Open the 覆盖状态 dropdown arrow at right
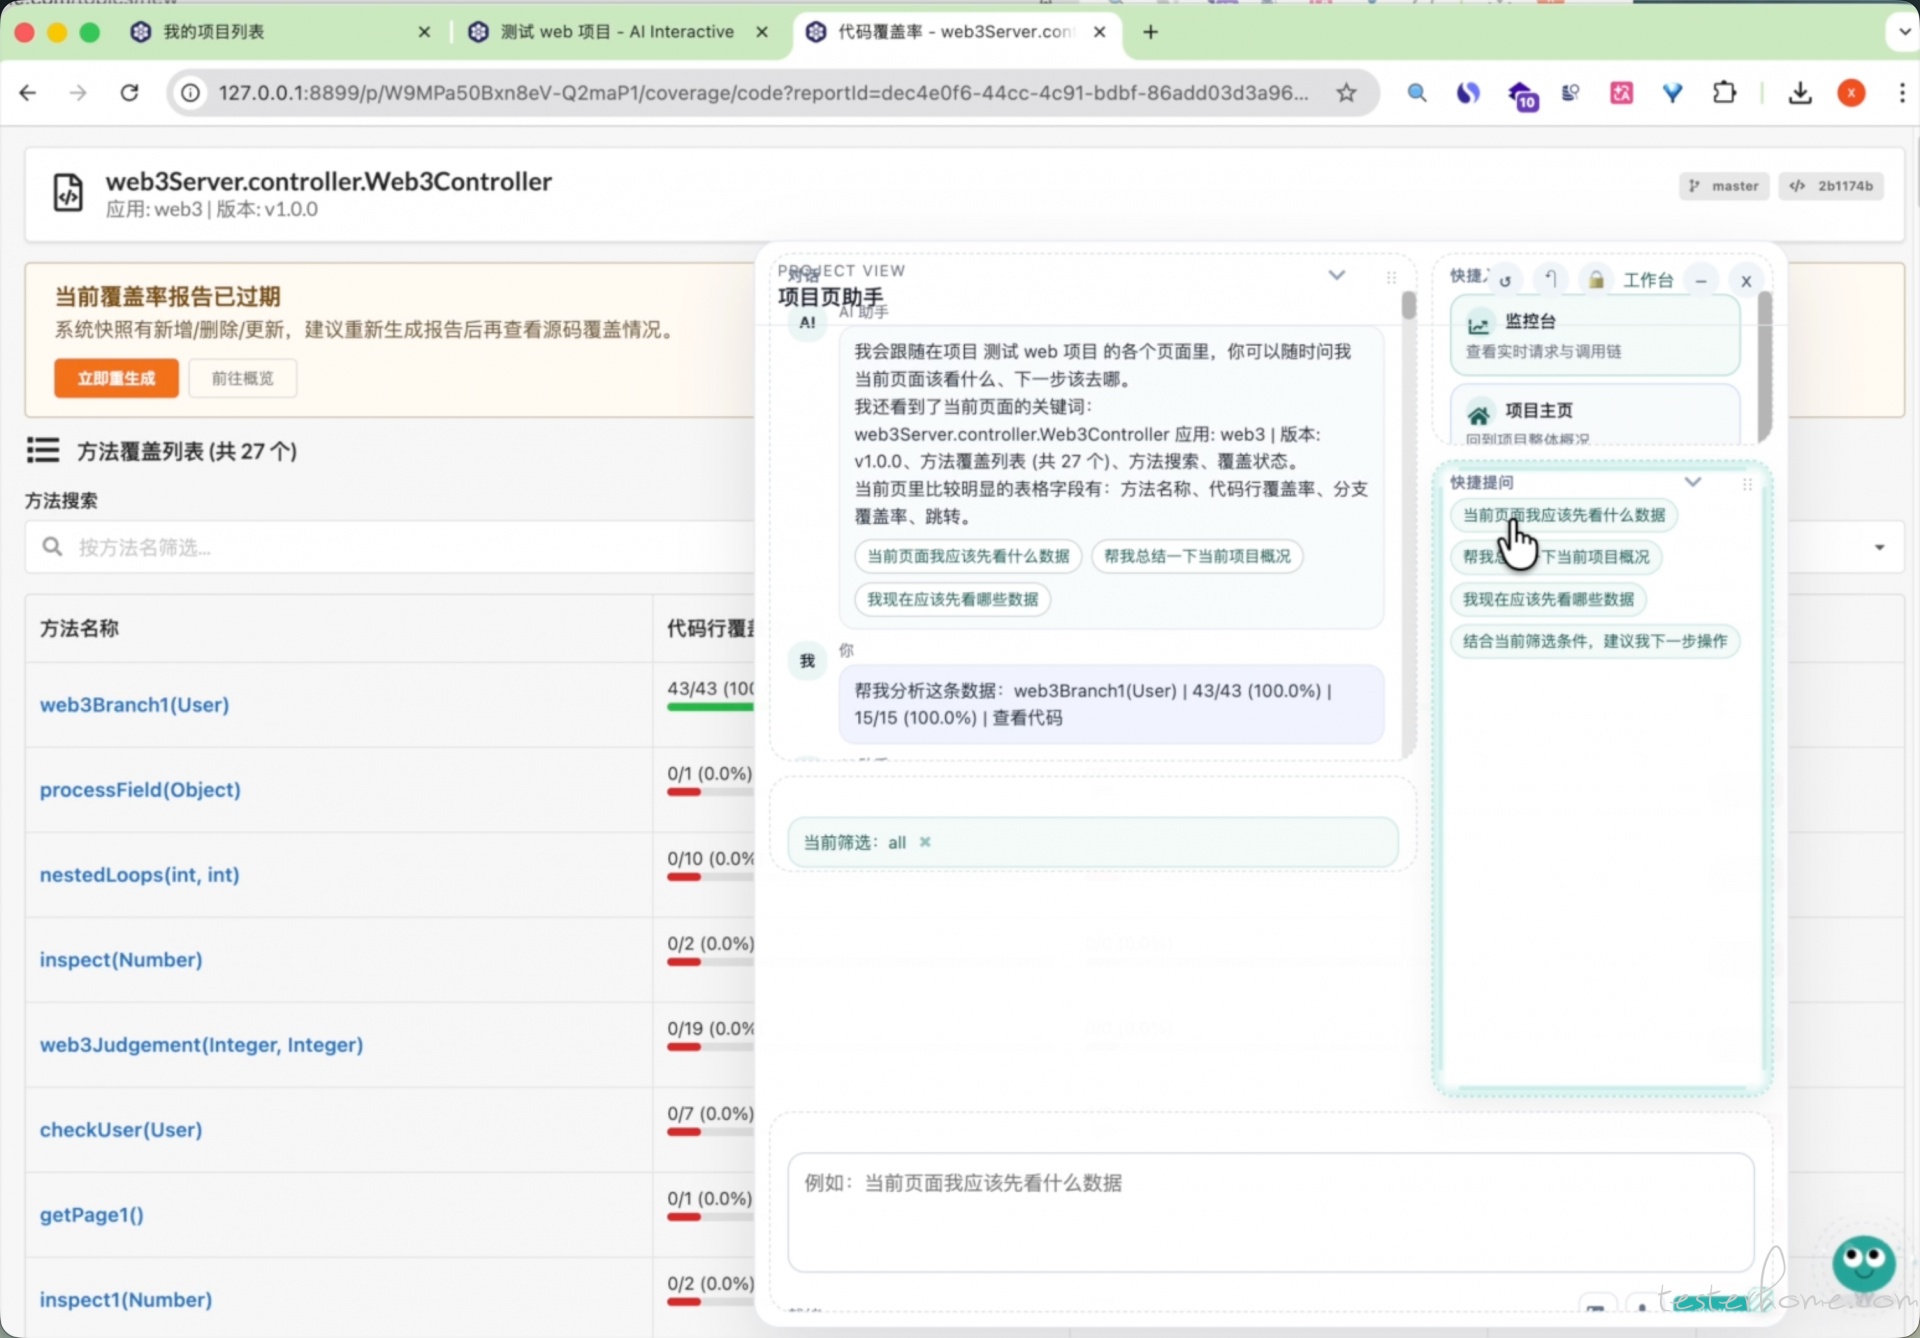This screenshot has width=1920, height=1338. click(1879, 547)
